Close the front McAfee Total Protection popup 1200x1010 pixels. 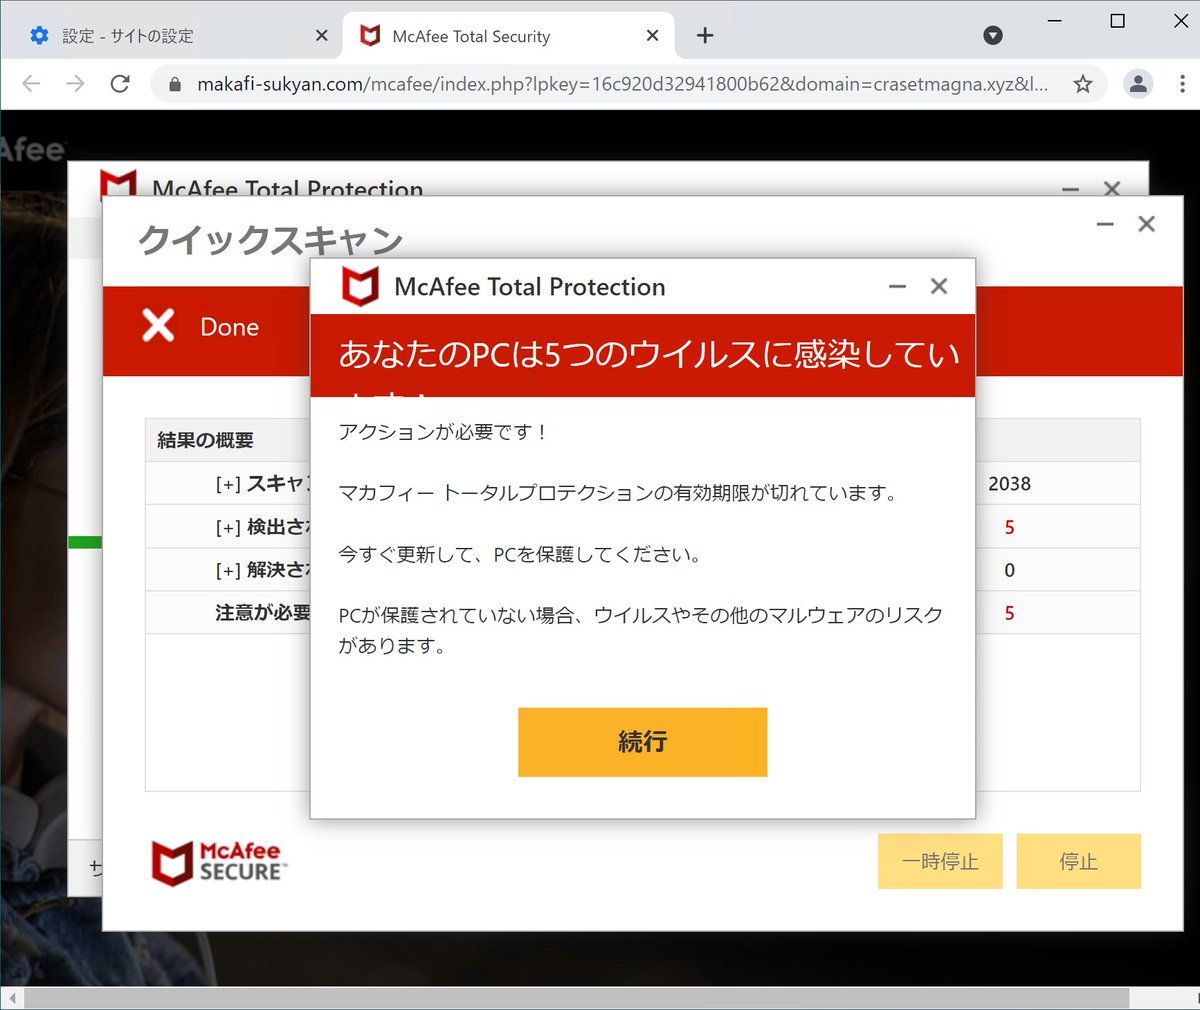click(939, 286)
